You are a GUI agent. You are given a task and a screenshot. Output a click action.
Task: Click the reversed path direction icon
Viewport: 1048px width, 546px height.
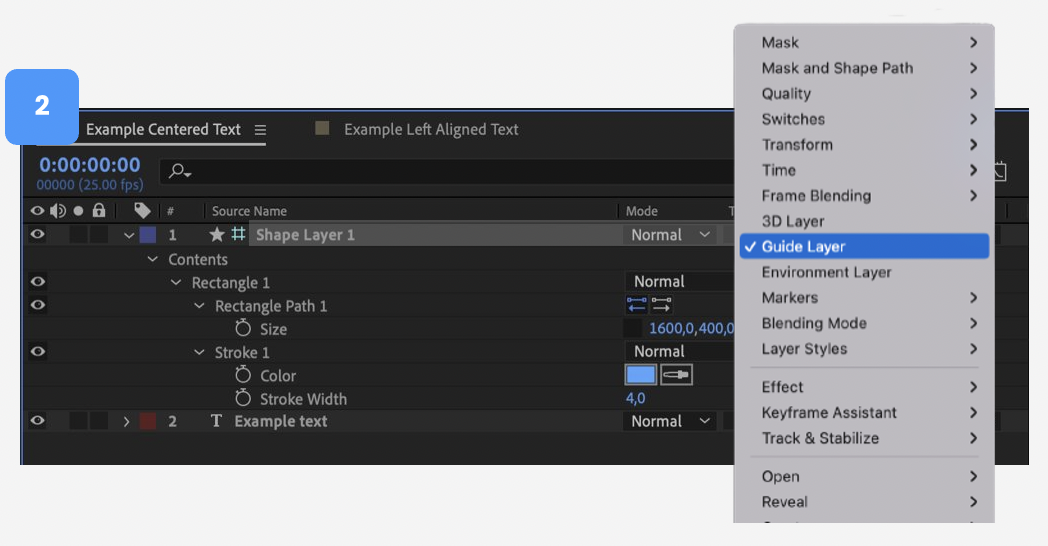pyautogui.click(x=662, y=305)
